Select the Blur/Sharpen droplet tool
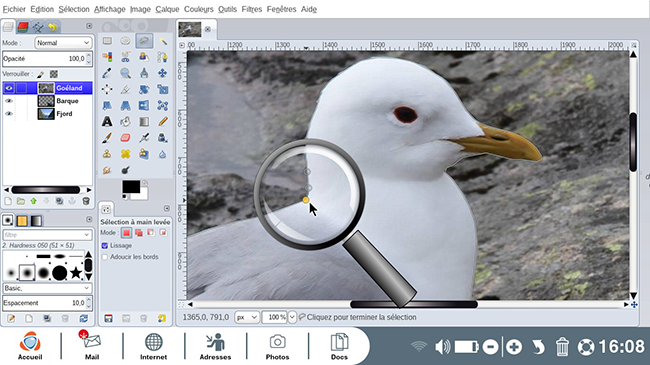The height and width of the screenshot is (365, 650). (x=162, y=154)
